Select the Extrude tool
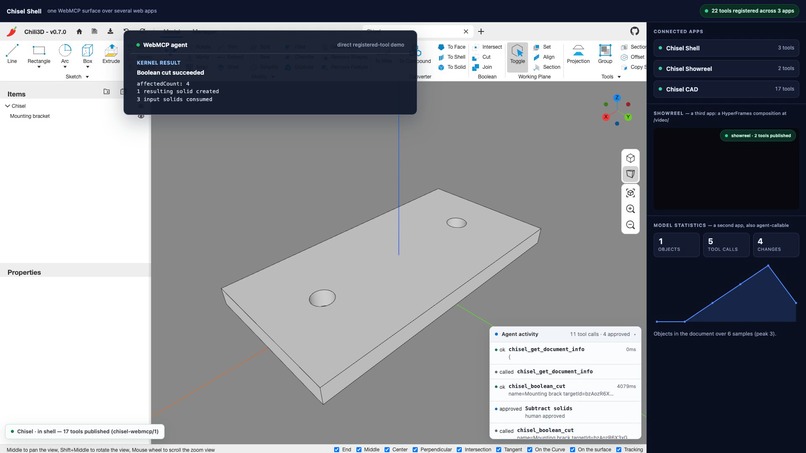Screen dimensions: 806x453 (x=111, y=53)
